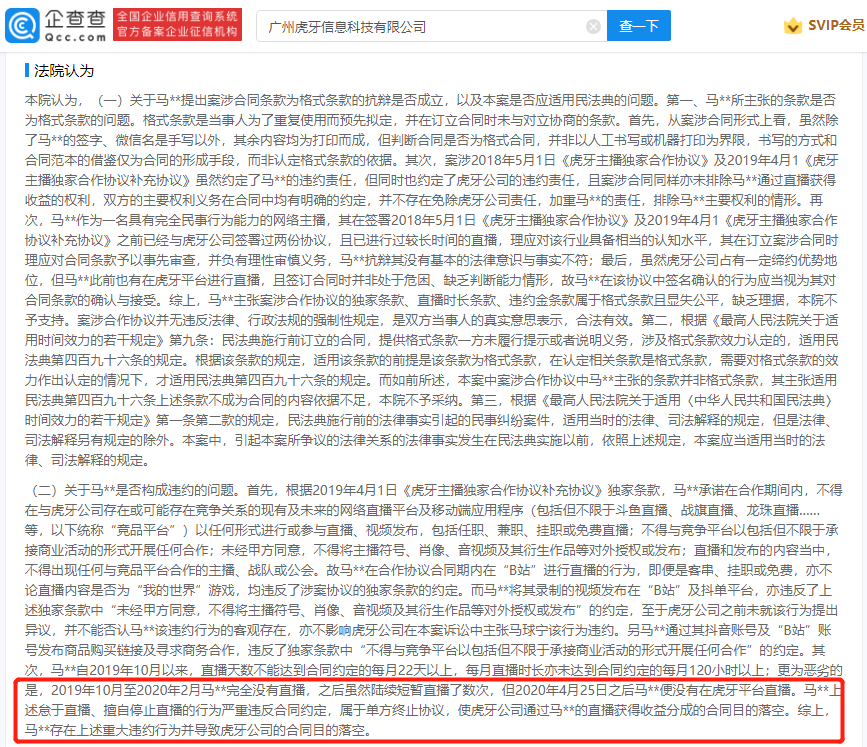Click the line beginning 民法典第四百九十六条上述条款
Image resolution: width=867 pixels, height=747 pixels.
click(429, 400)
